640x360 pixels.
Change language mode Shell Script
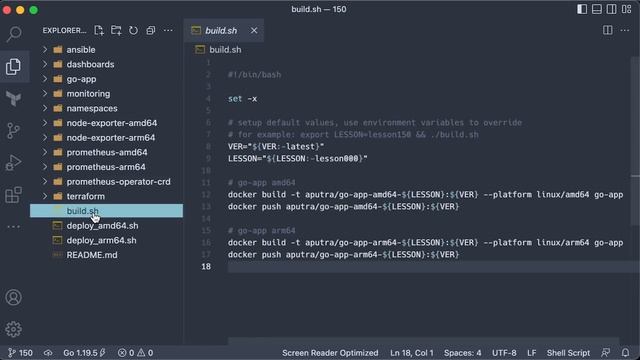[x=568, y=353]
